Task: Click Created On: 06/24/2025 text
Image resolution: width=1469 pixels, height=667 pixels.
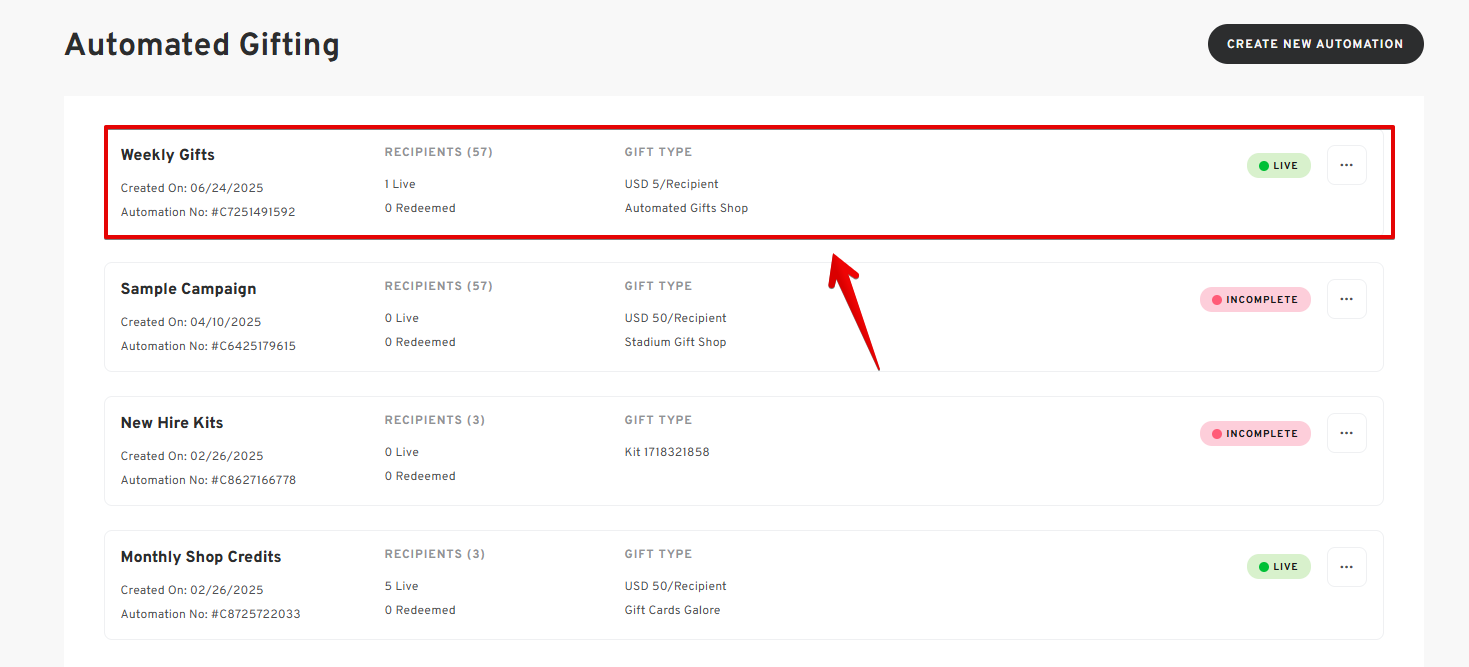Action: click(192, 188)
